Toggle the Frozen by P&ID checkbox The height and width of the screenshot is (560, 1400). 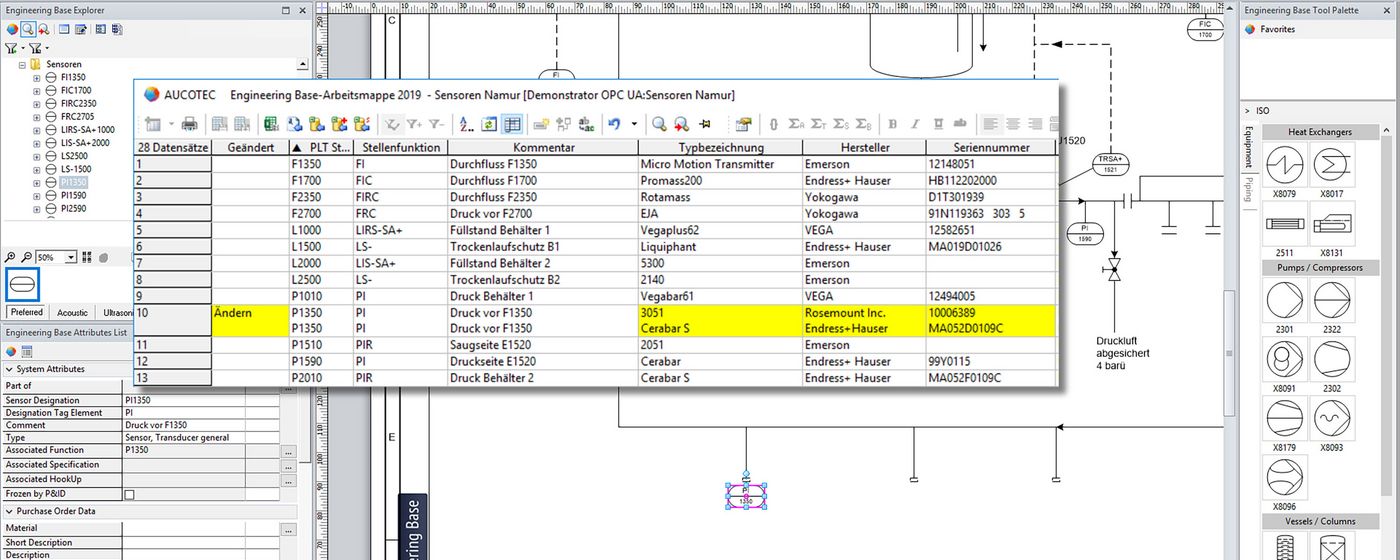pos(129,494)
